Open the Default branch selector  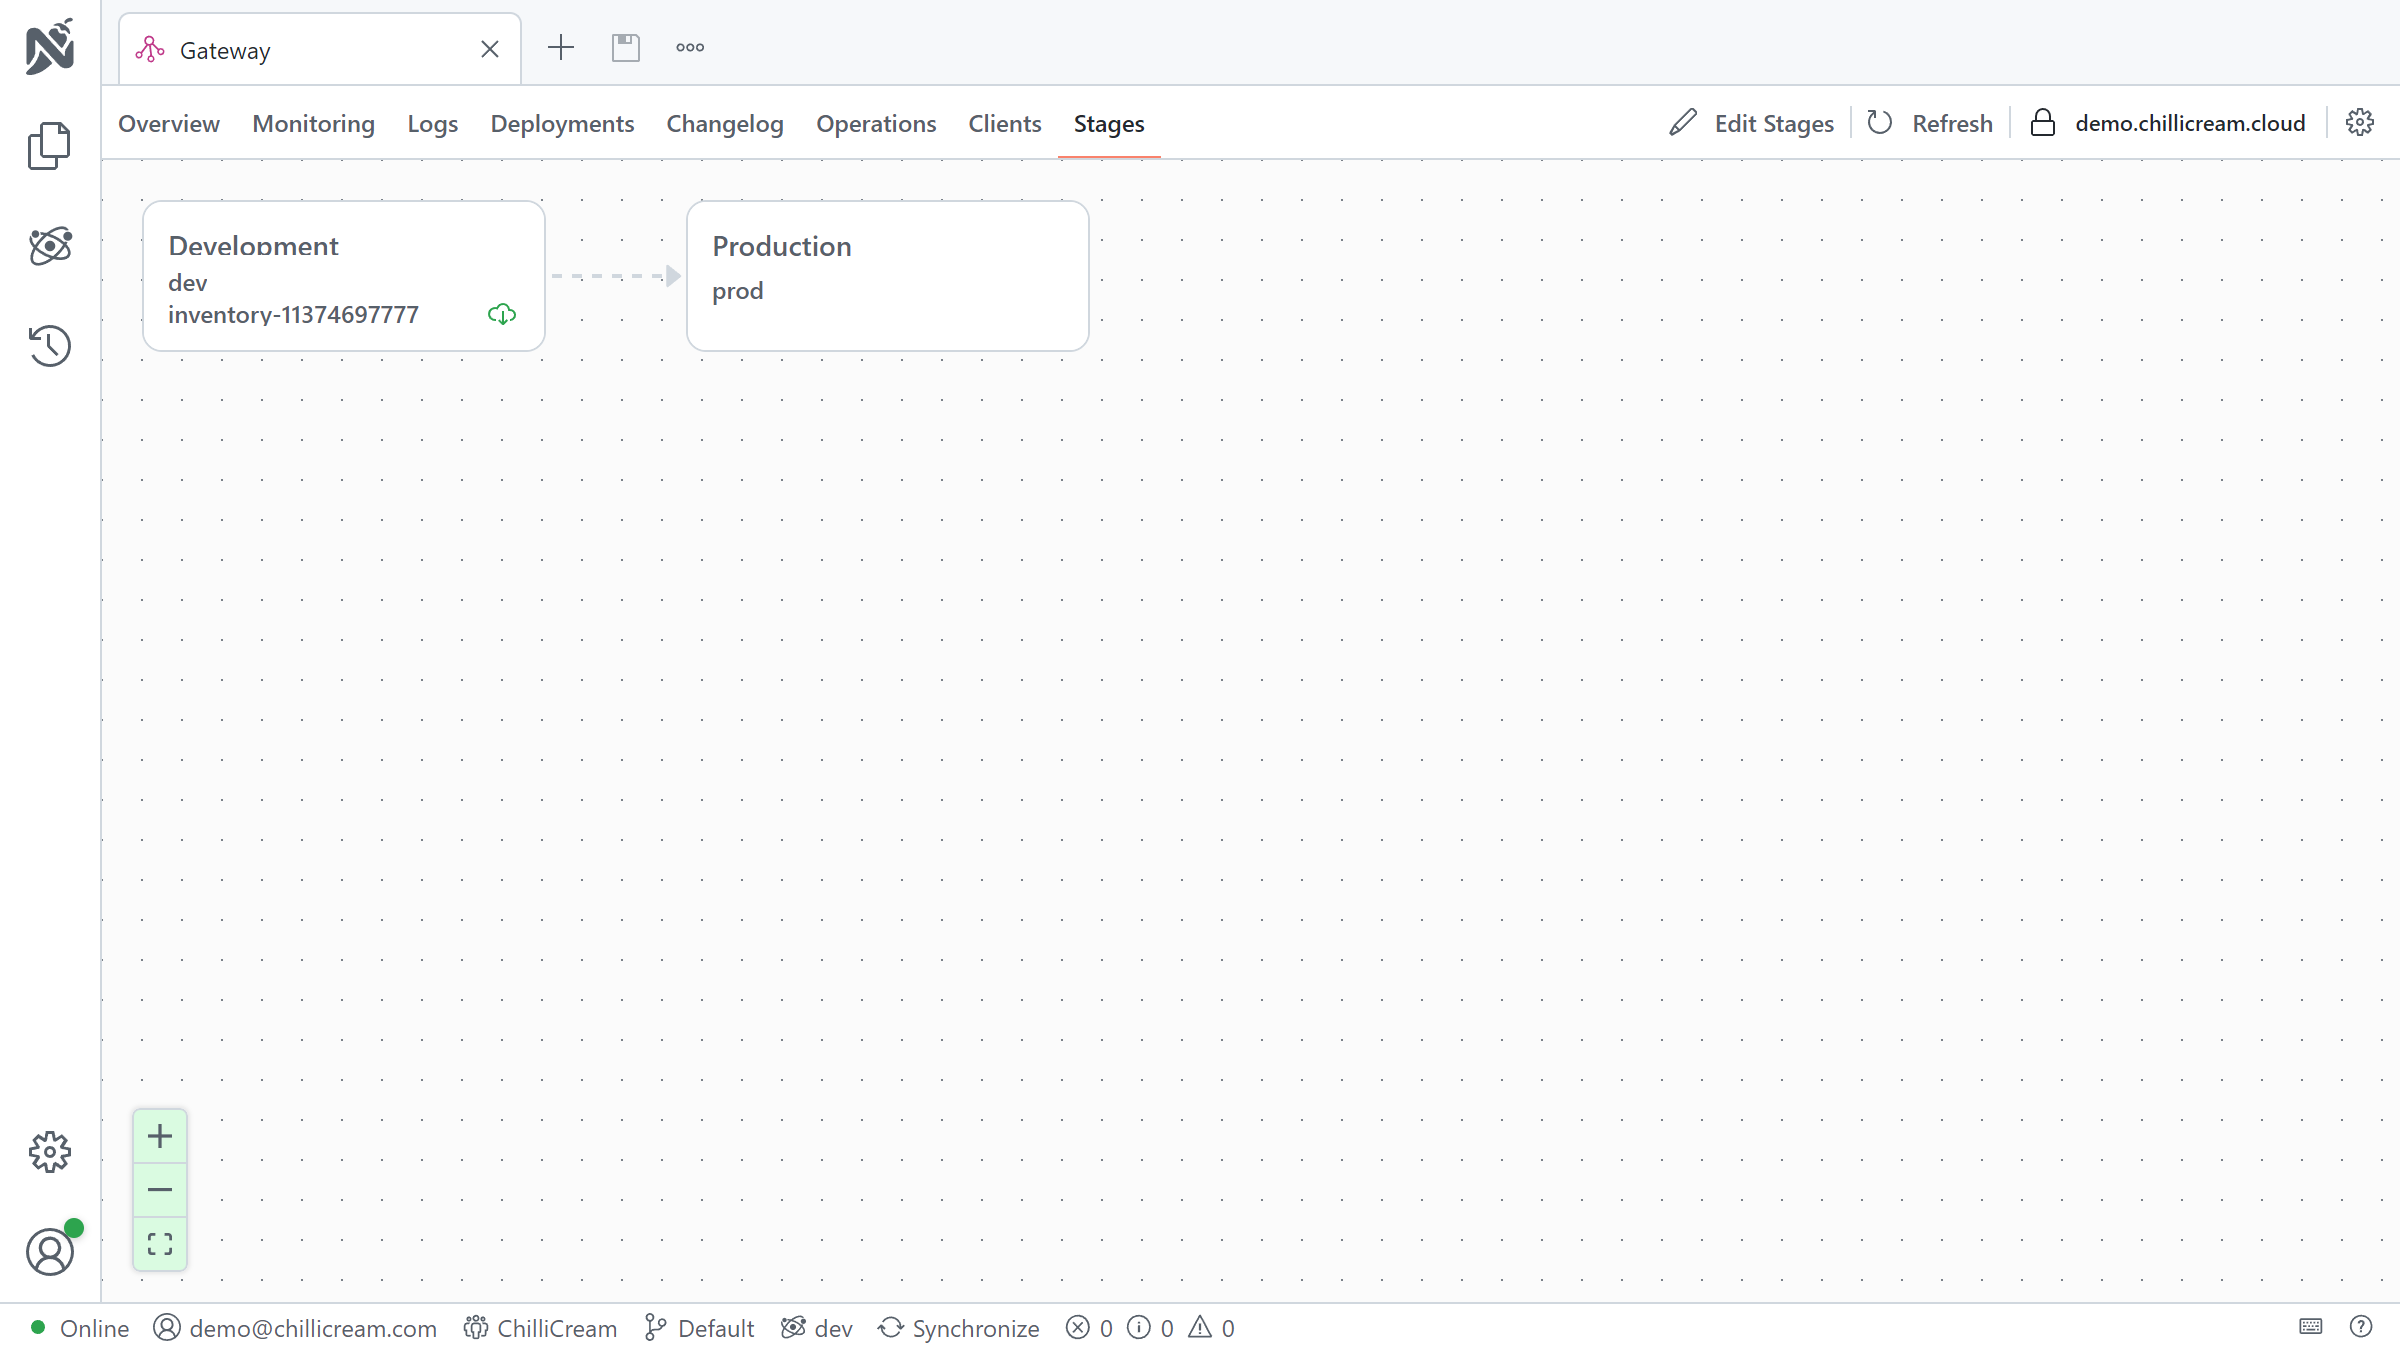pyautogui.click(x=700, y=1328)
